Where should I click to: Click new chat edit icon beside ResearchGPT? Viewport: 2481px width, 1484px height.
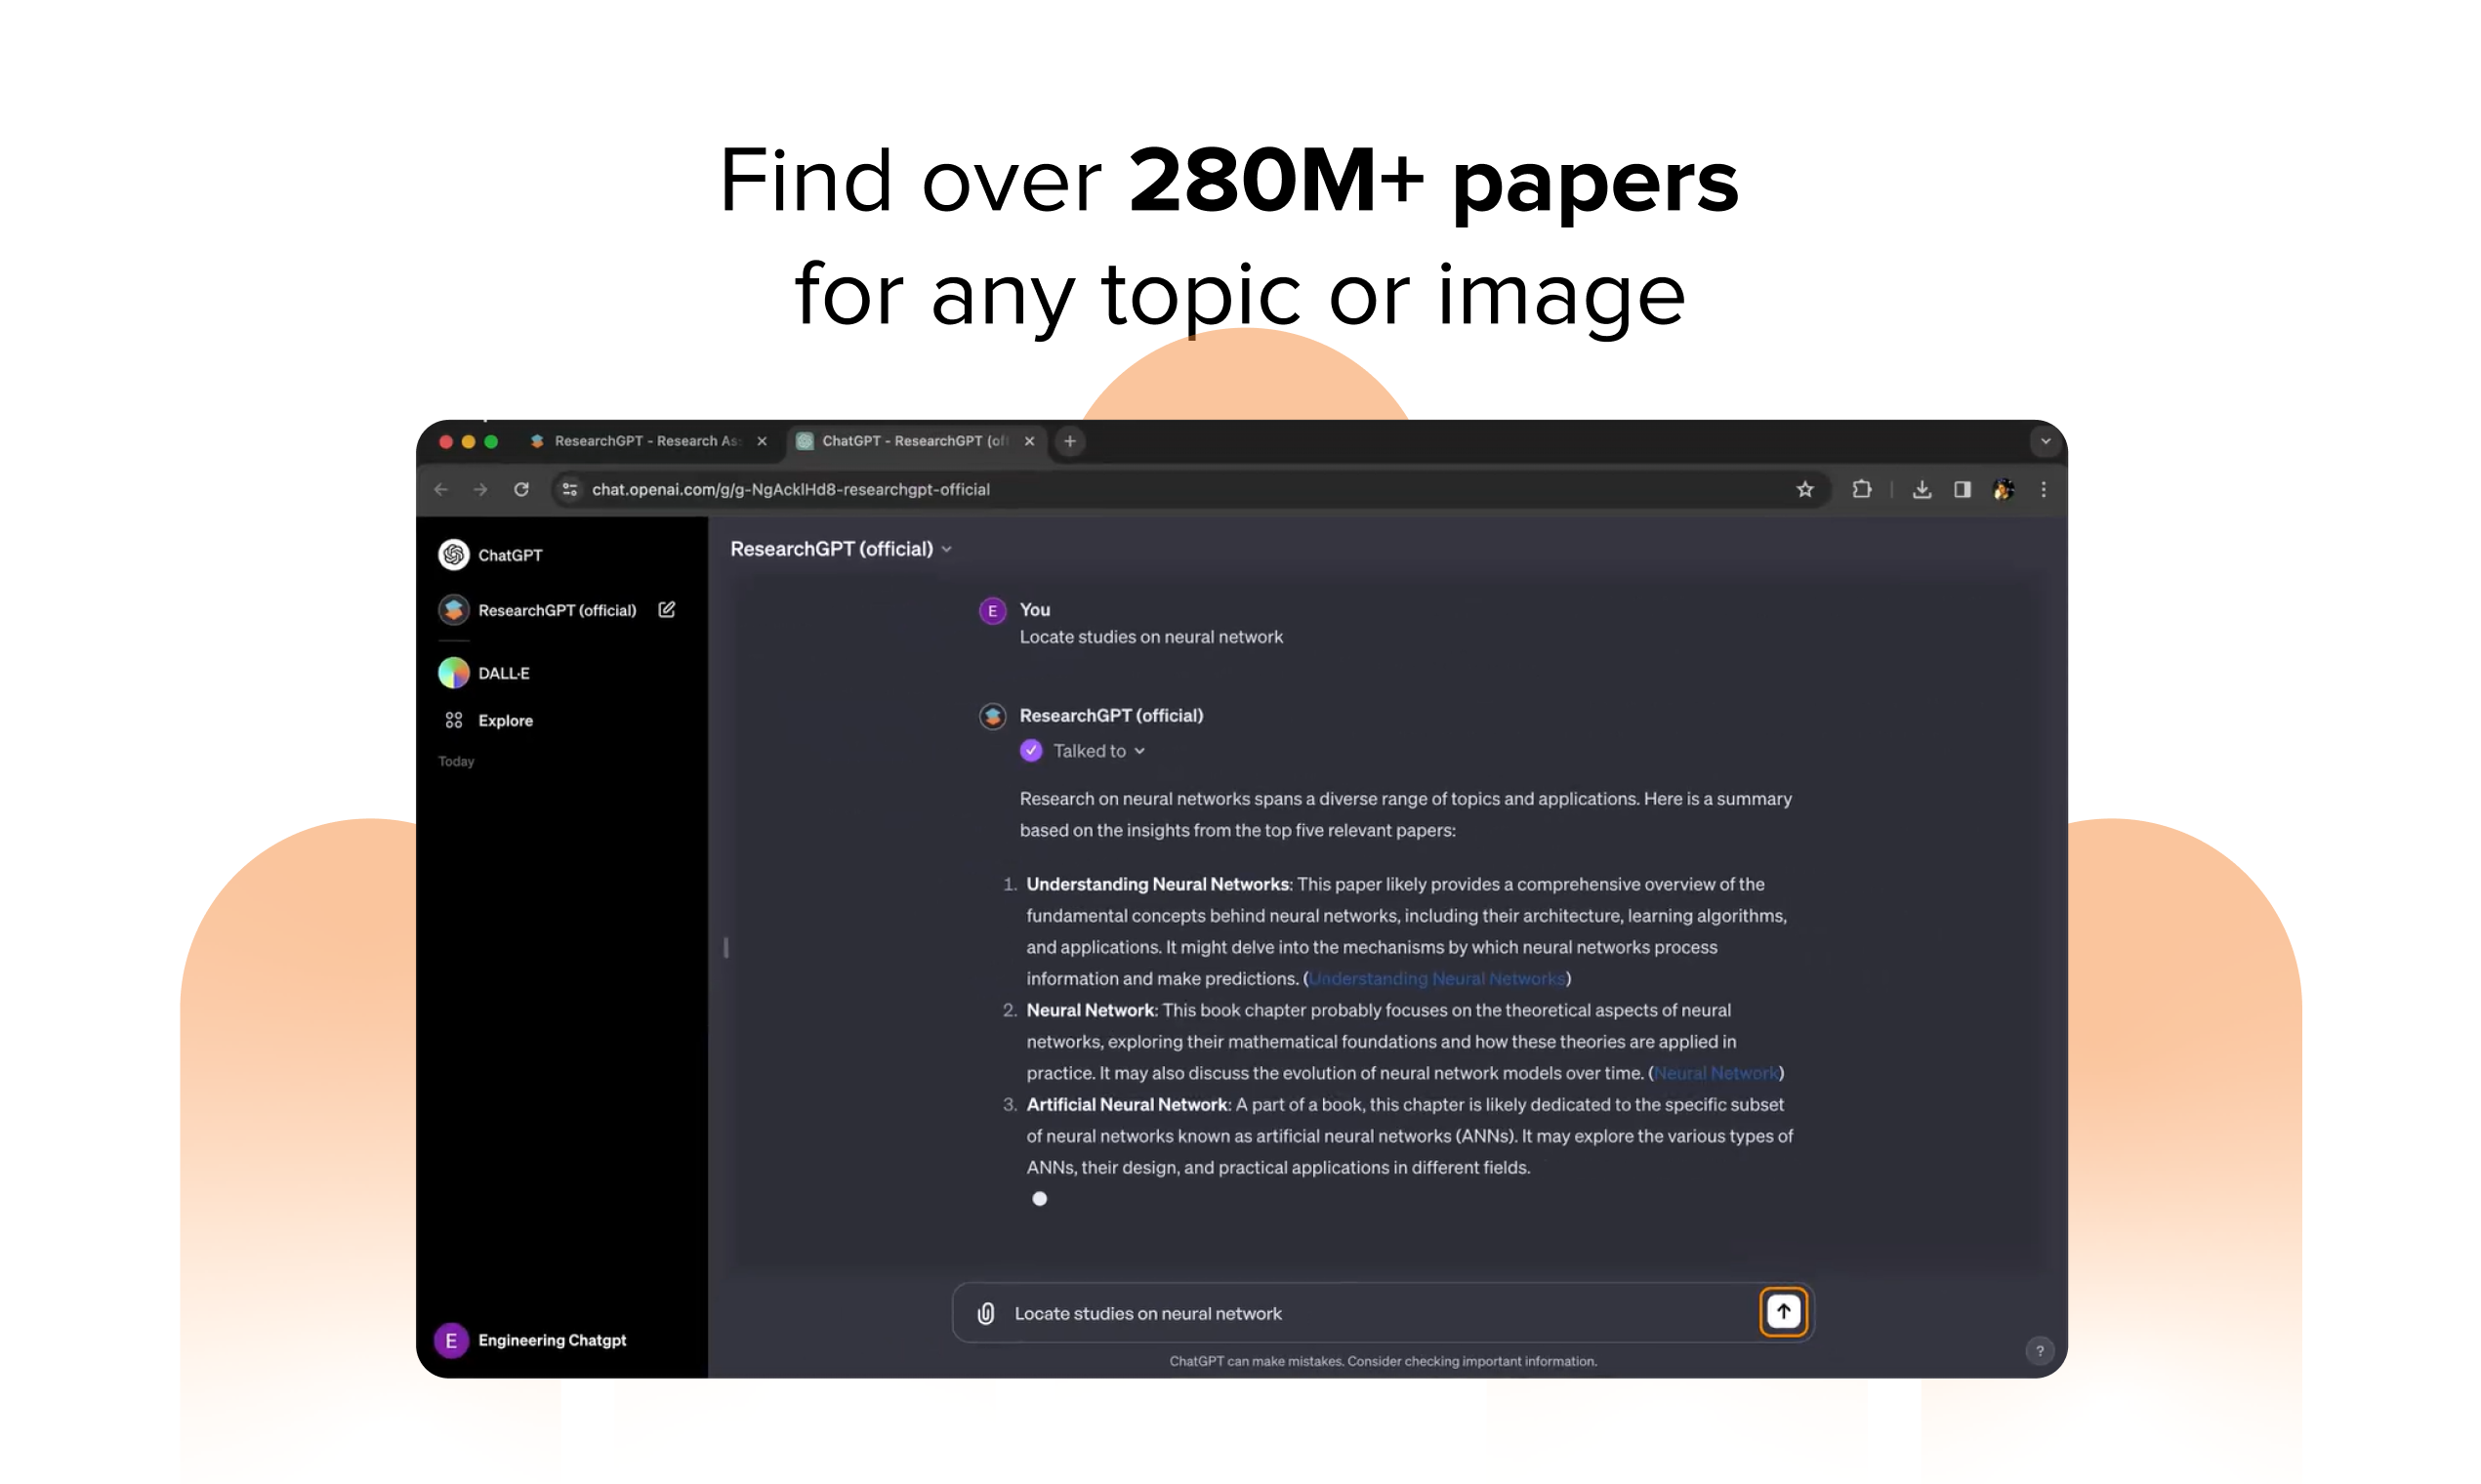(x=667, y=609)
